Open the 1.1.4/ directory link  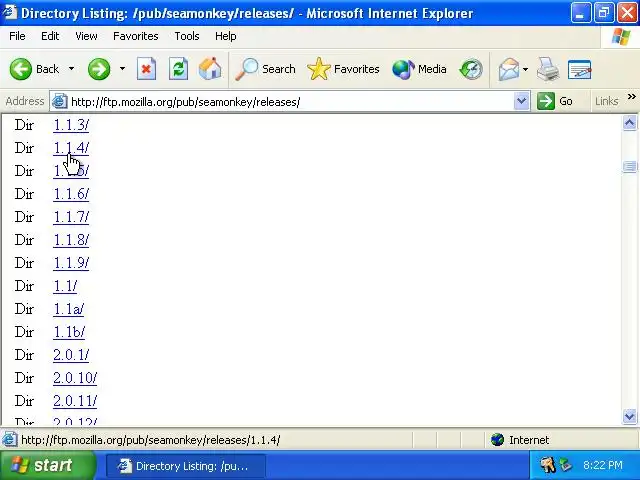(x=71, y=148)
